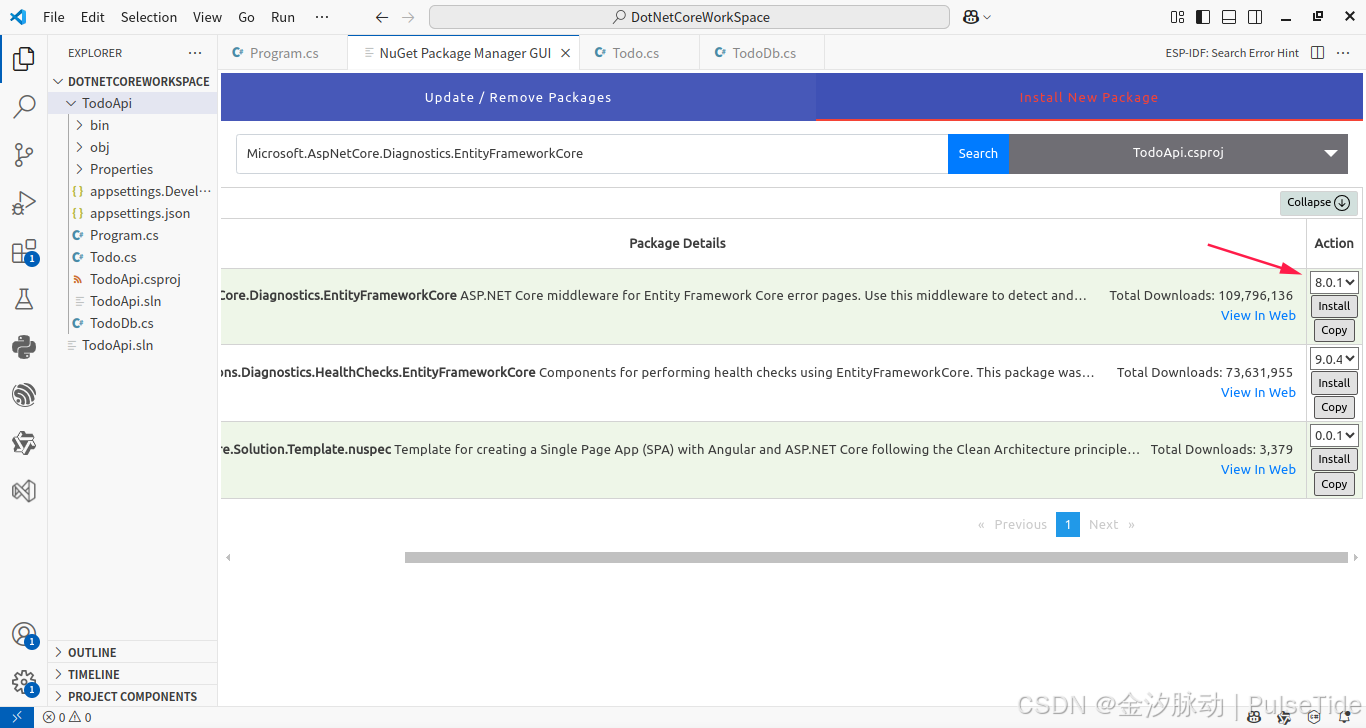
Task: Go forward with the right arrow
Action: point(407,17)
